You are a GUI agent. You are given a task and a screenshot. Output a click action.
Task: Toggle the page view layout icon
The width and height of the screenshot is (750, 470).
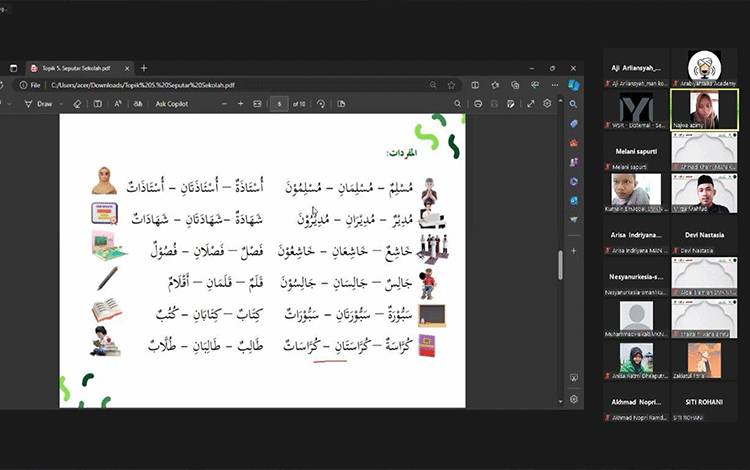[98, 104]
